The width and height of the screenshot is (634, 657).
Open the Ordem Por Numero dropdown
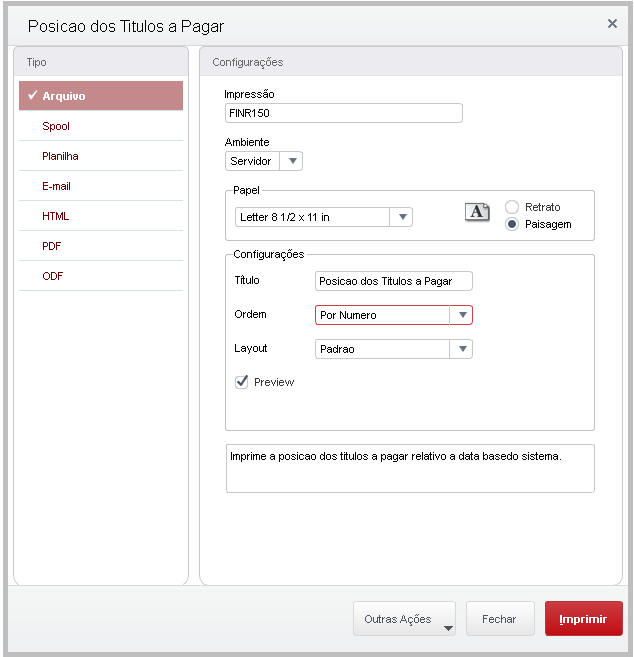click(x=461, y=315)
